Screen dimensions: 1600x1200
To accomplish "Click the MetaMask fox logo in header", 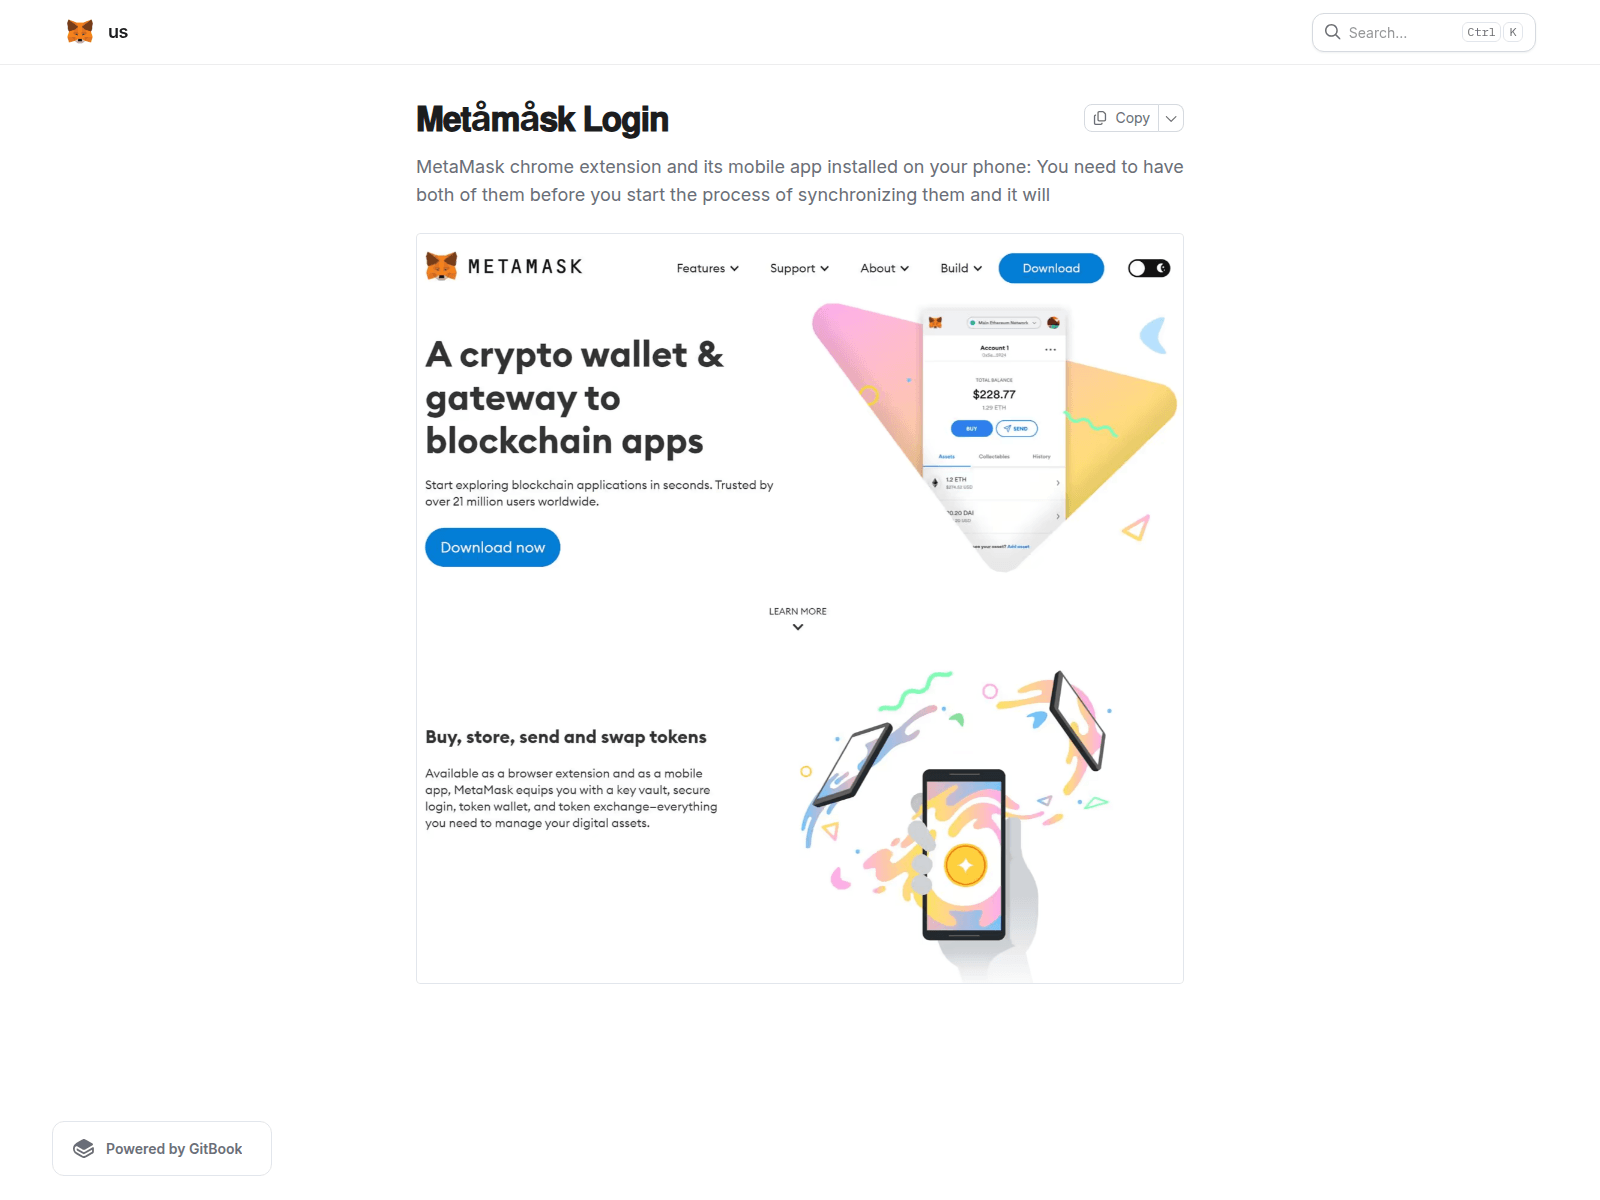I will pos(80,32).
